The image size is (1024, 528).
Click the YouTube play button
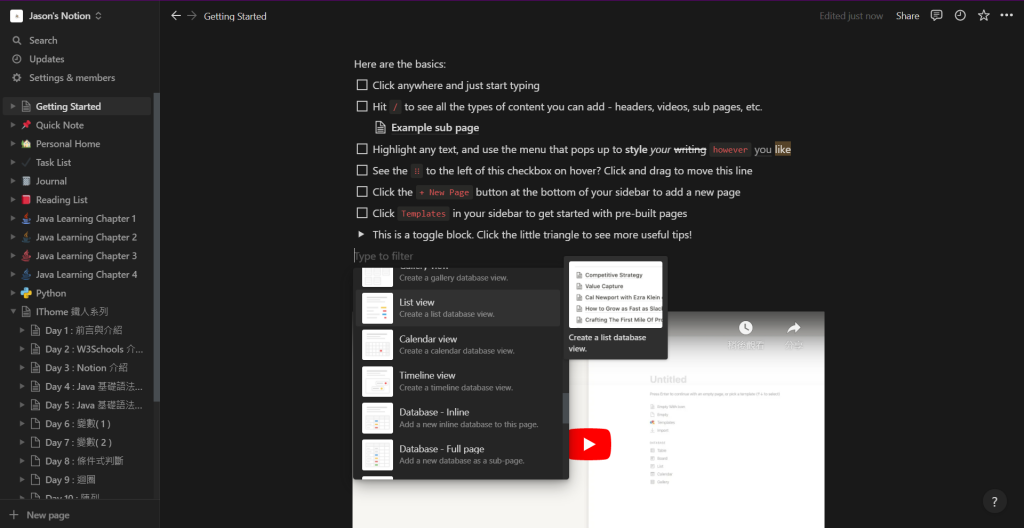click(589, 444)
